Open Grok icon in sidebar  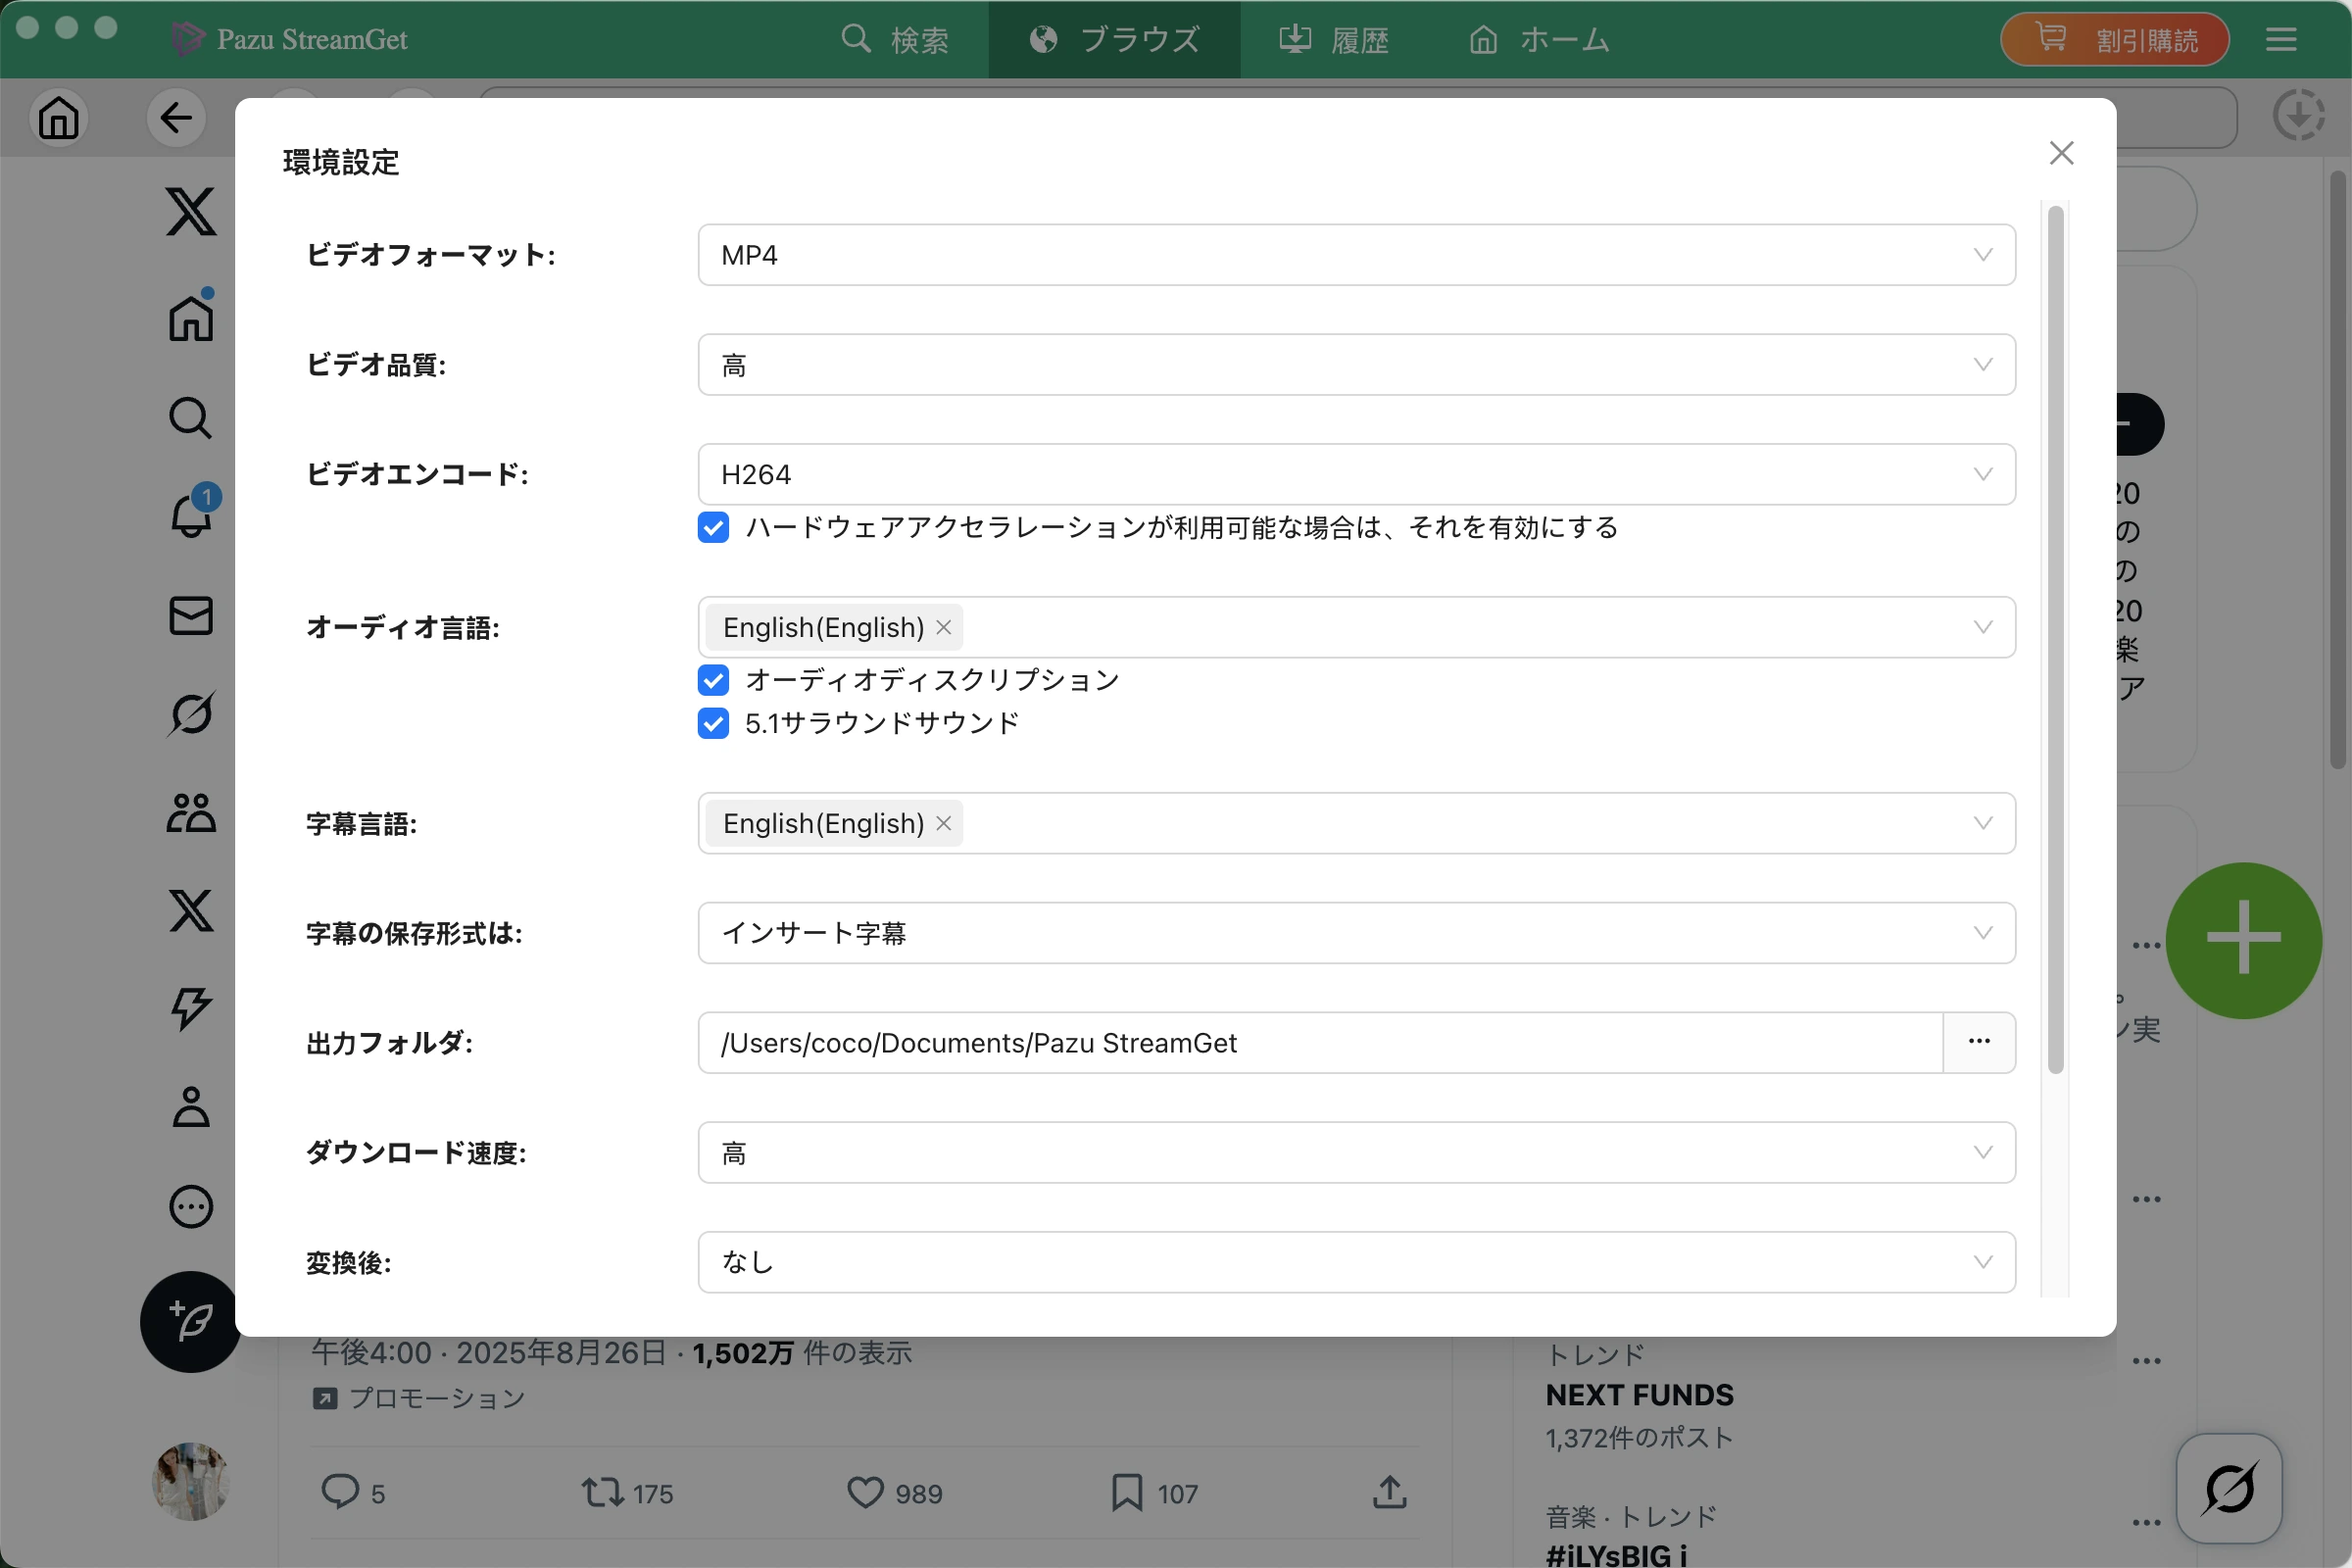[x=190, y=713]
